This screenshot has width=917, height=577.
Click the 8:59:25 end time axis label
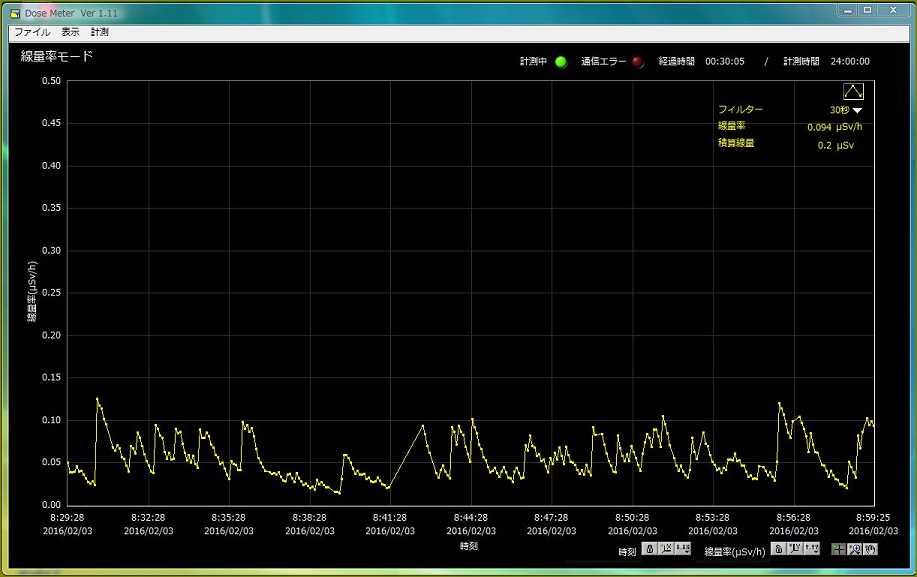click(x=874, y=518)
